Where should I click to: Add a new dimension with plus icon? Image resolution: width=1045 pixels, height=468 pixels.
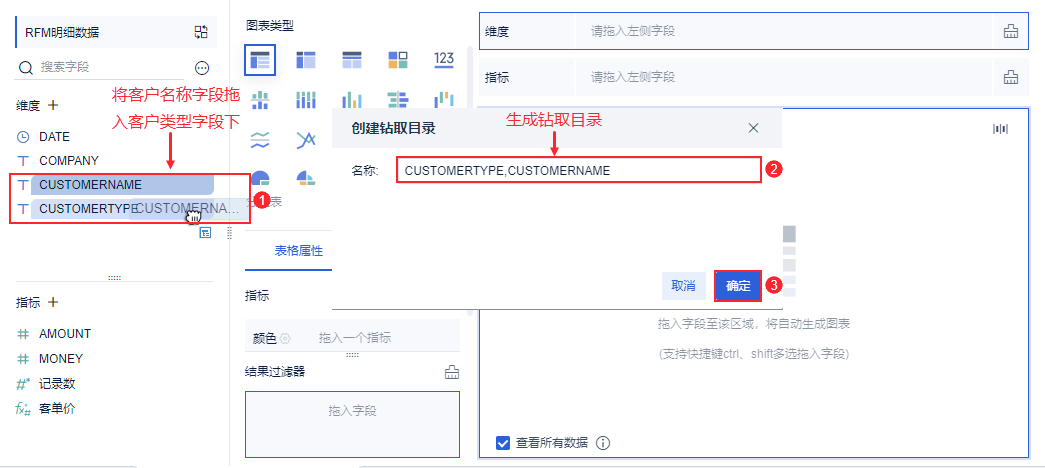pyautogui.click(x=53, y=105)
